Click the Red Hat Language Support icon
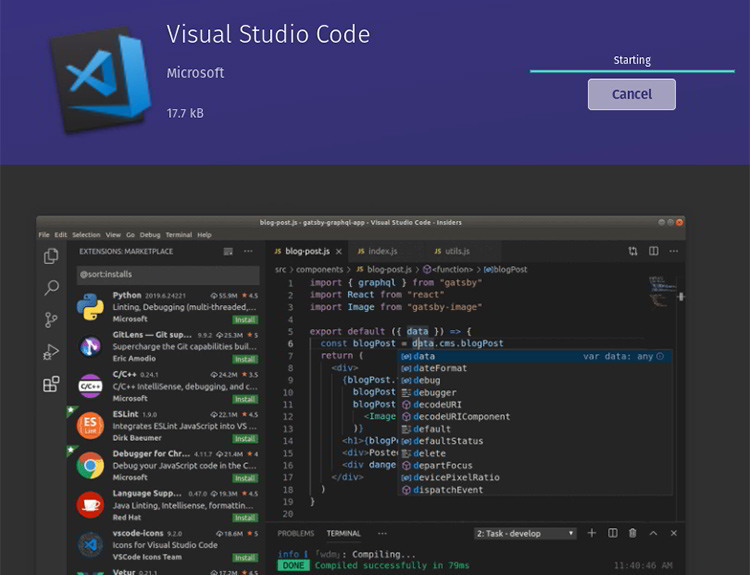Image resolution: width=750 pixels, height=575 pixels. click(x=90, y=505)
